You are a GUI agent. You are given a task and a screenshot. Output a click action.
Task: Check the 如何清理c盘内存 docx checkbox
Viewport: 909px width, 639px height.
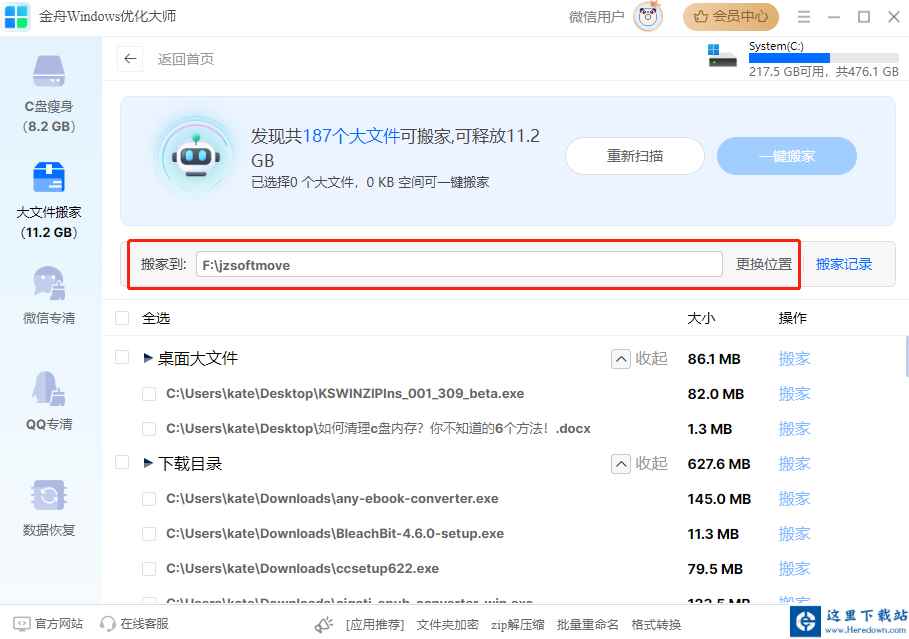149,429
